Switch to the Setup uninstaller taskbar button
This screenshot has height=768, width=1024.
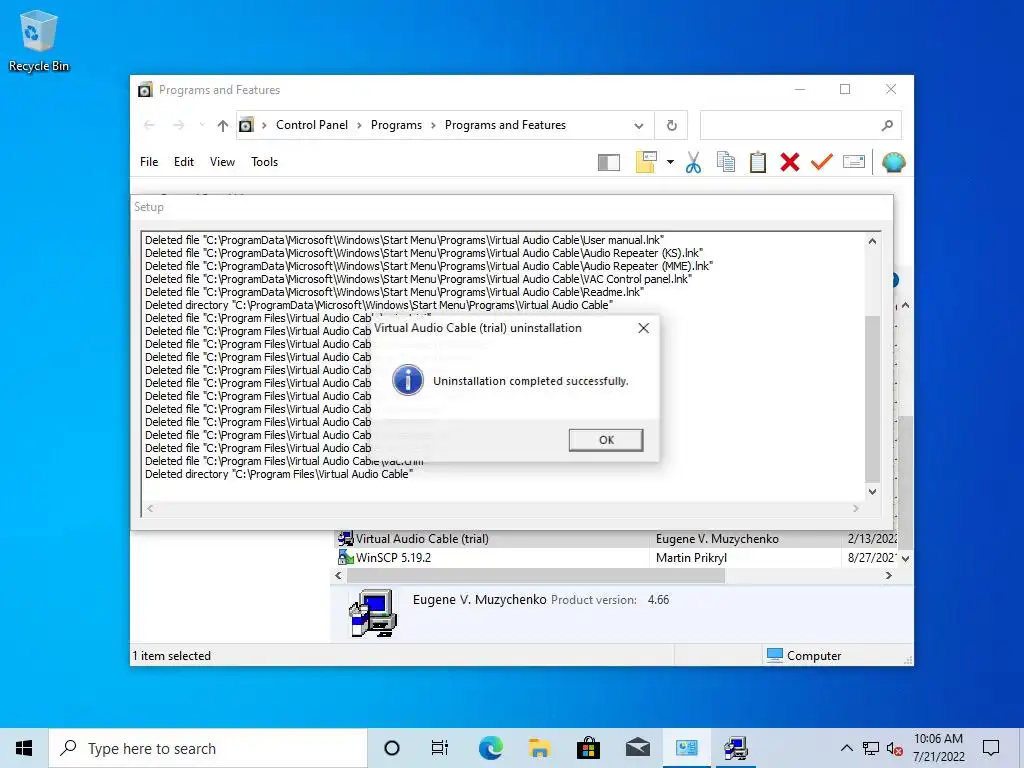[x=736, y=748]
